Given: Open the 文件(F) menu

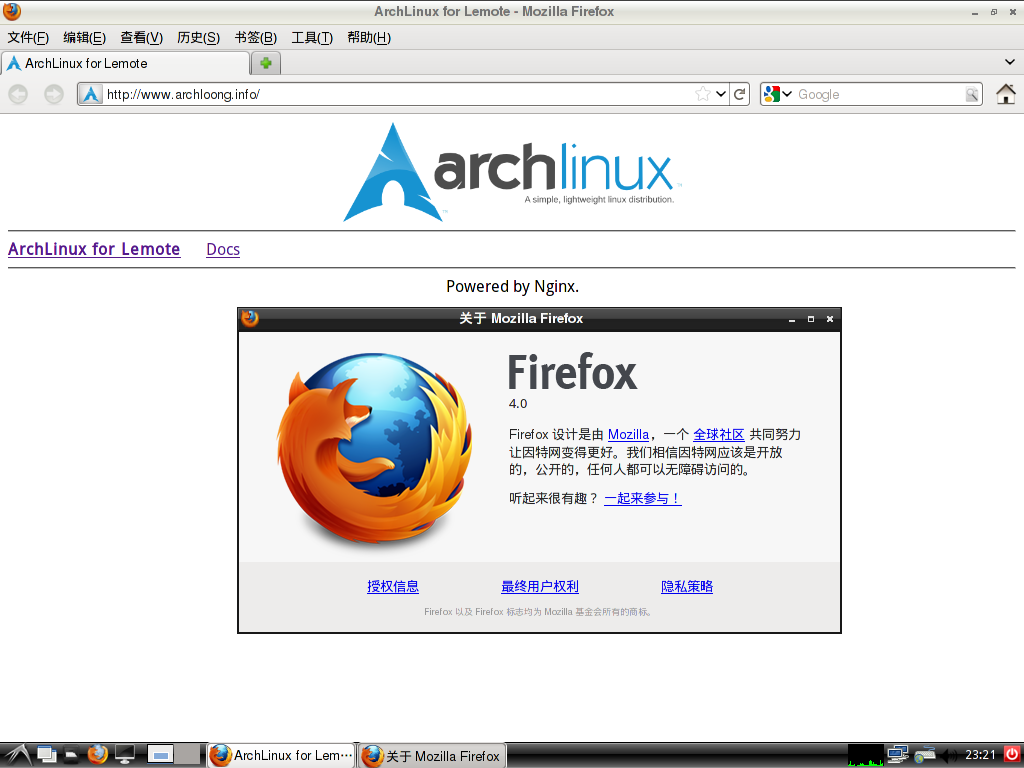Looking at the screenshot, I should click(x=28, y=38).
